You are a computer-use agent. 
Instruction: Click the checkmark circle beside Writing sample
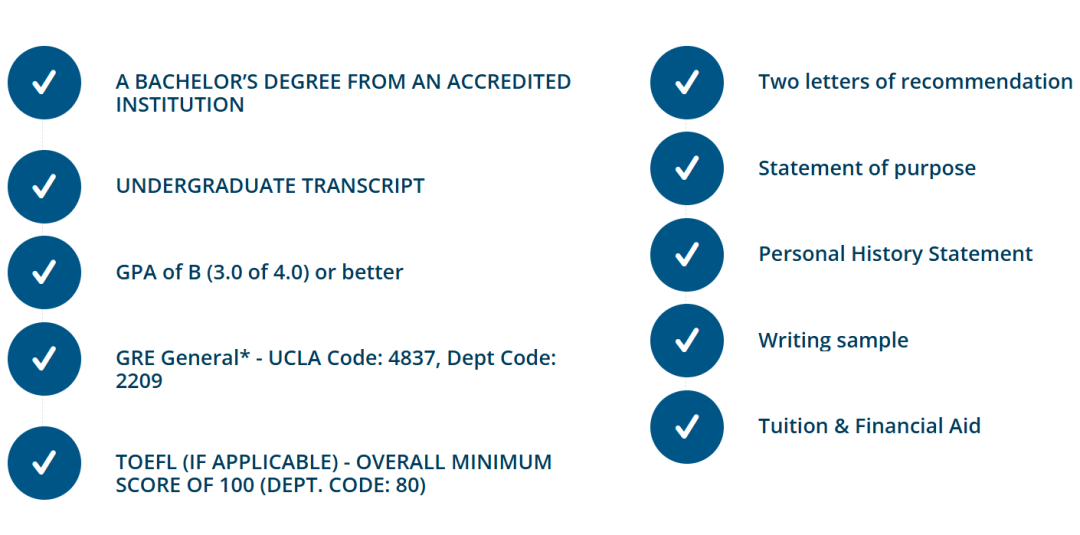[x=687, y=341]
